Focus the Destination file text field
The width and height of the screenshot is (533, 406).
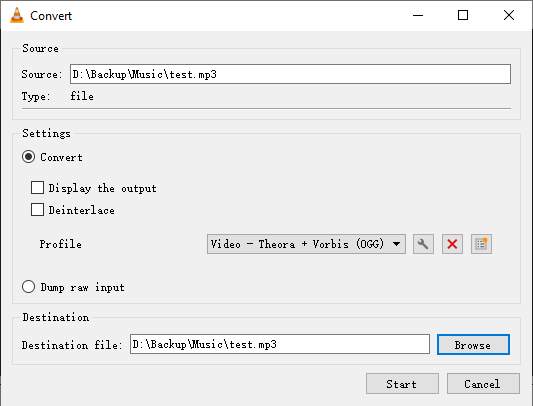click(x=280, y=344)
